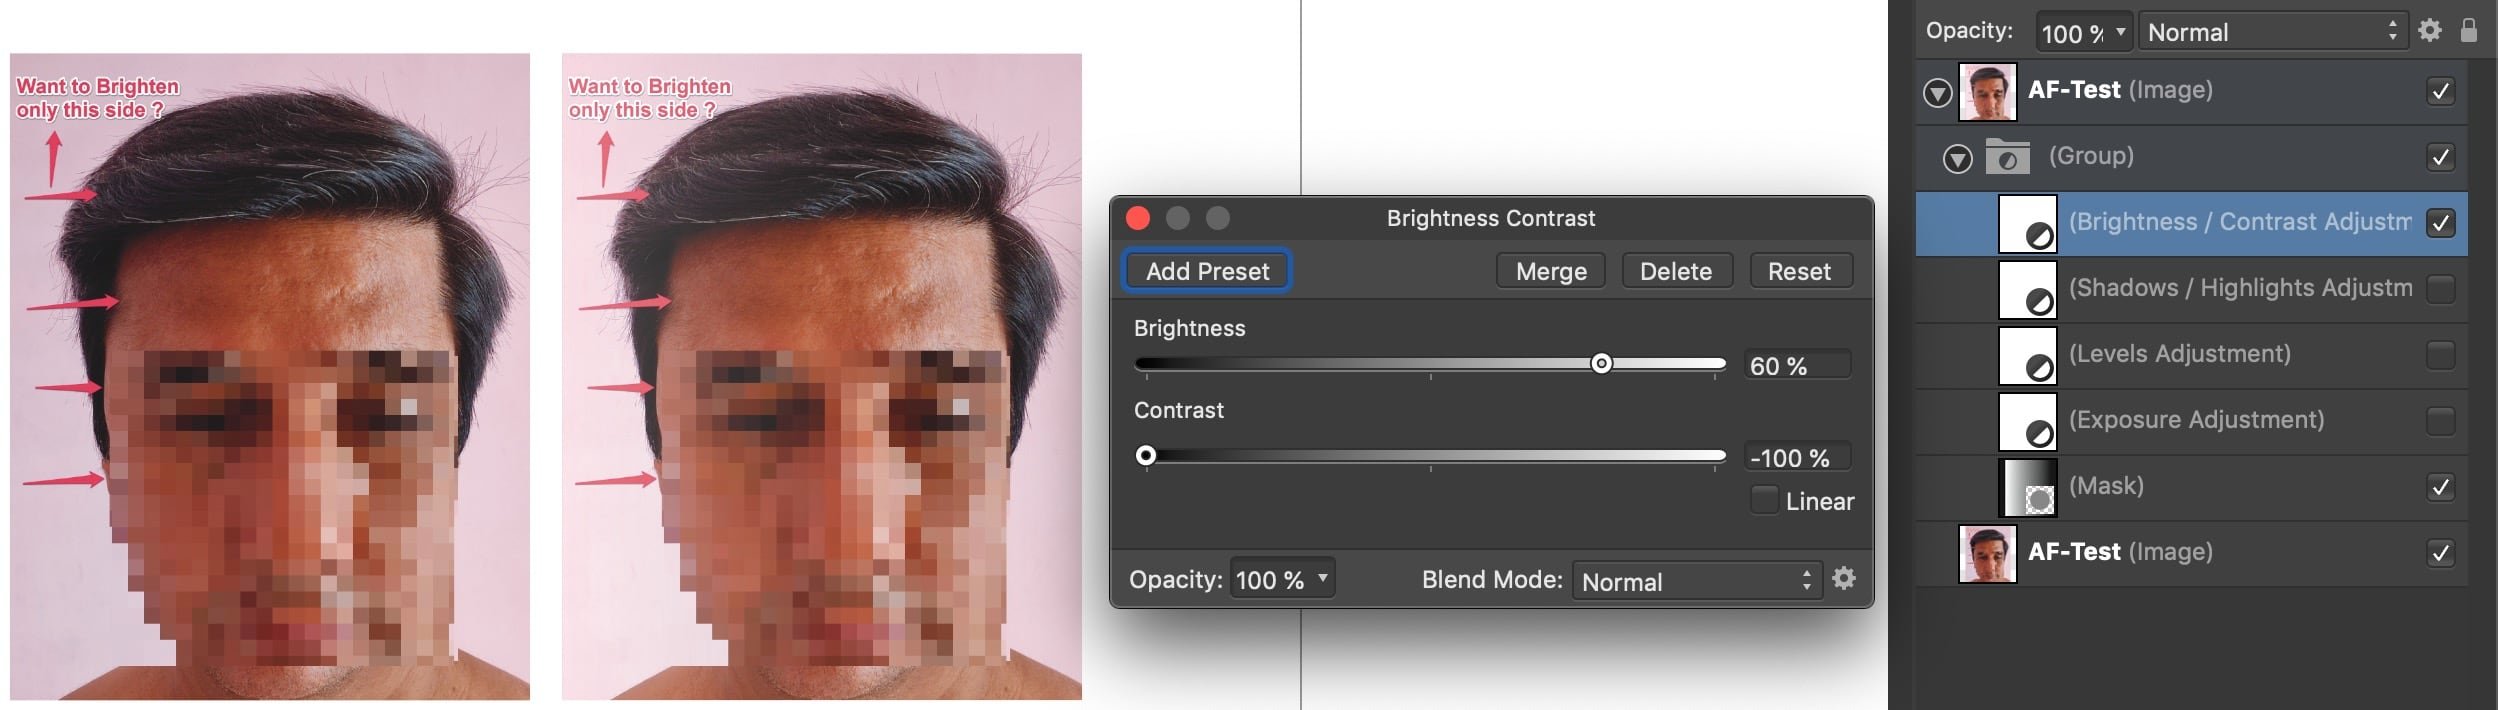
Task: Close the Brightness Contrast dialog
Action: 1137,218
